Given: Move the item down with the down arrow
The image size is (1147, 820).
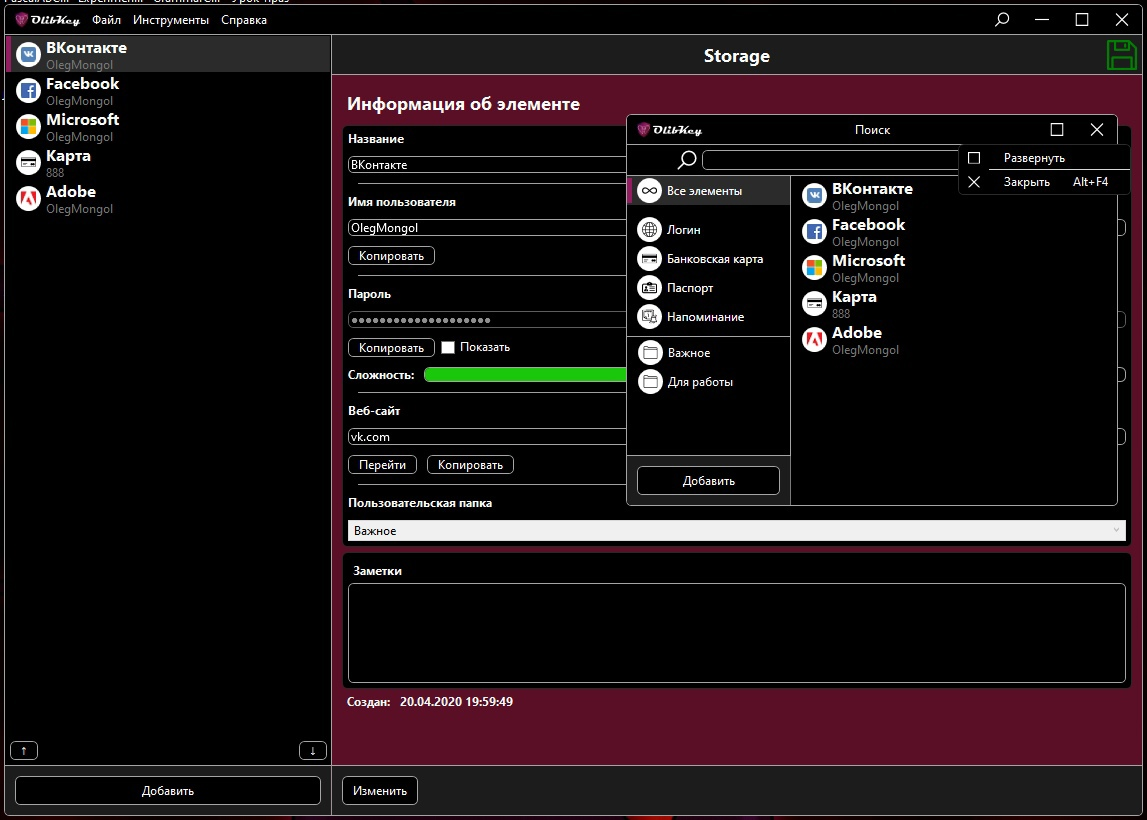Looking at the screenshot, I should click(x=313, y=751).
